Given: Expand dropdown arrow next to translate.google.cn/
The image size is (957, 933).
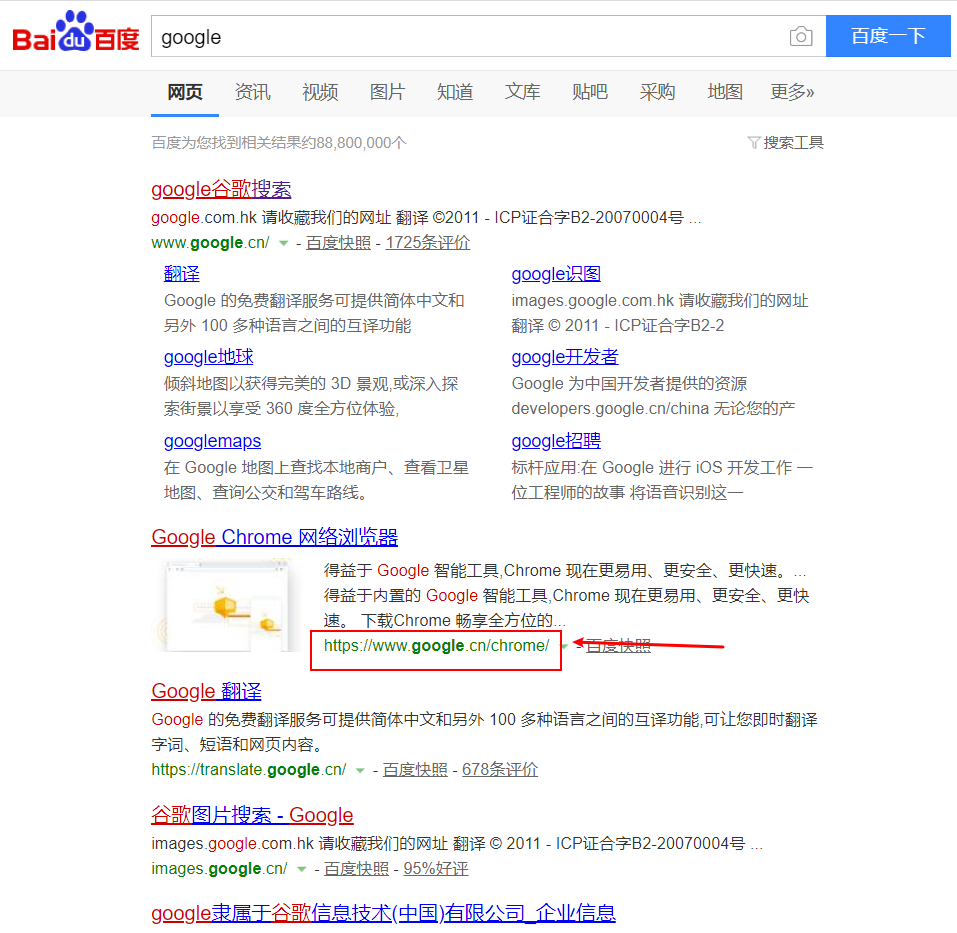Looking at the screenshot, I should tap(360, 770).
